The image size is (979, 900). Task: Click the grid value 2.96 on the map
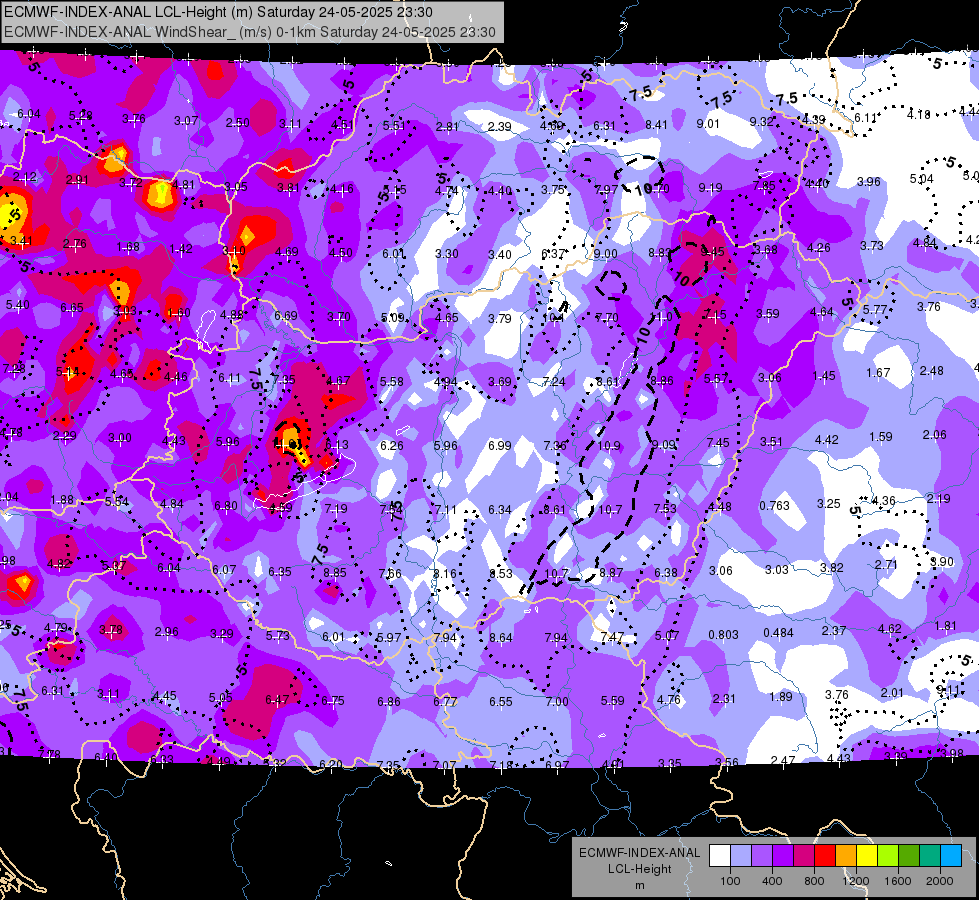pos(166,631)
